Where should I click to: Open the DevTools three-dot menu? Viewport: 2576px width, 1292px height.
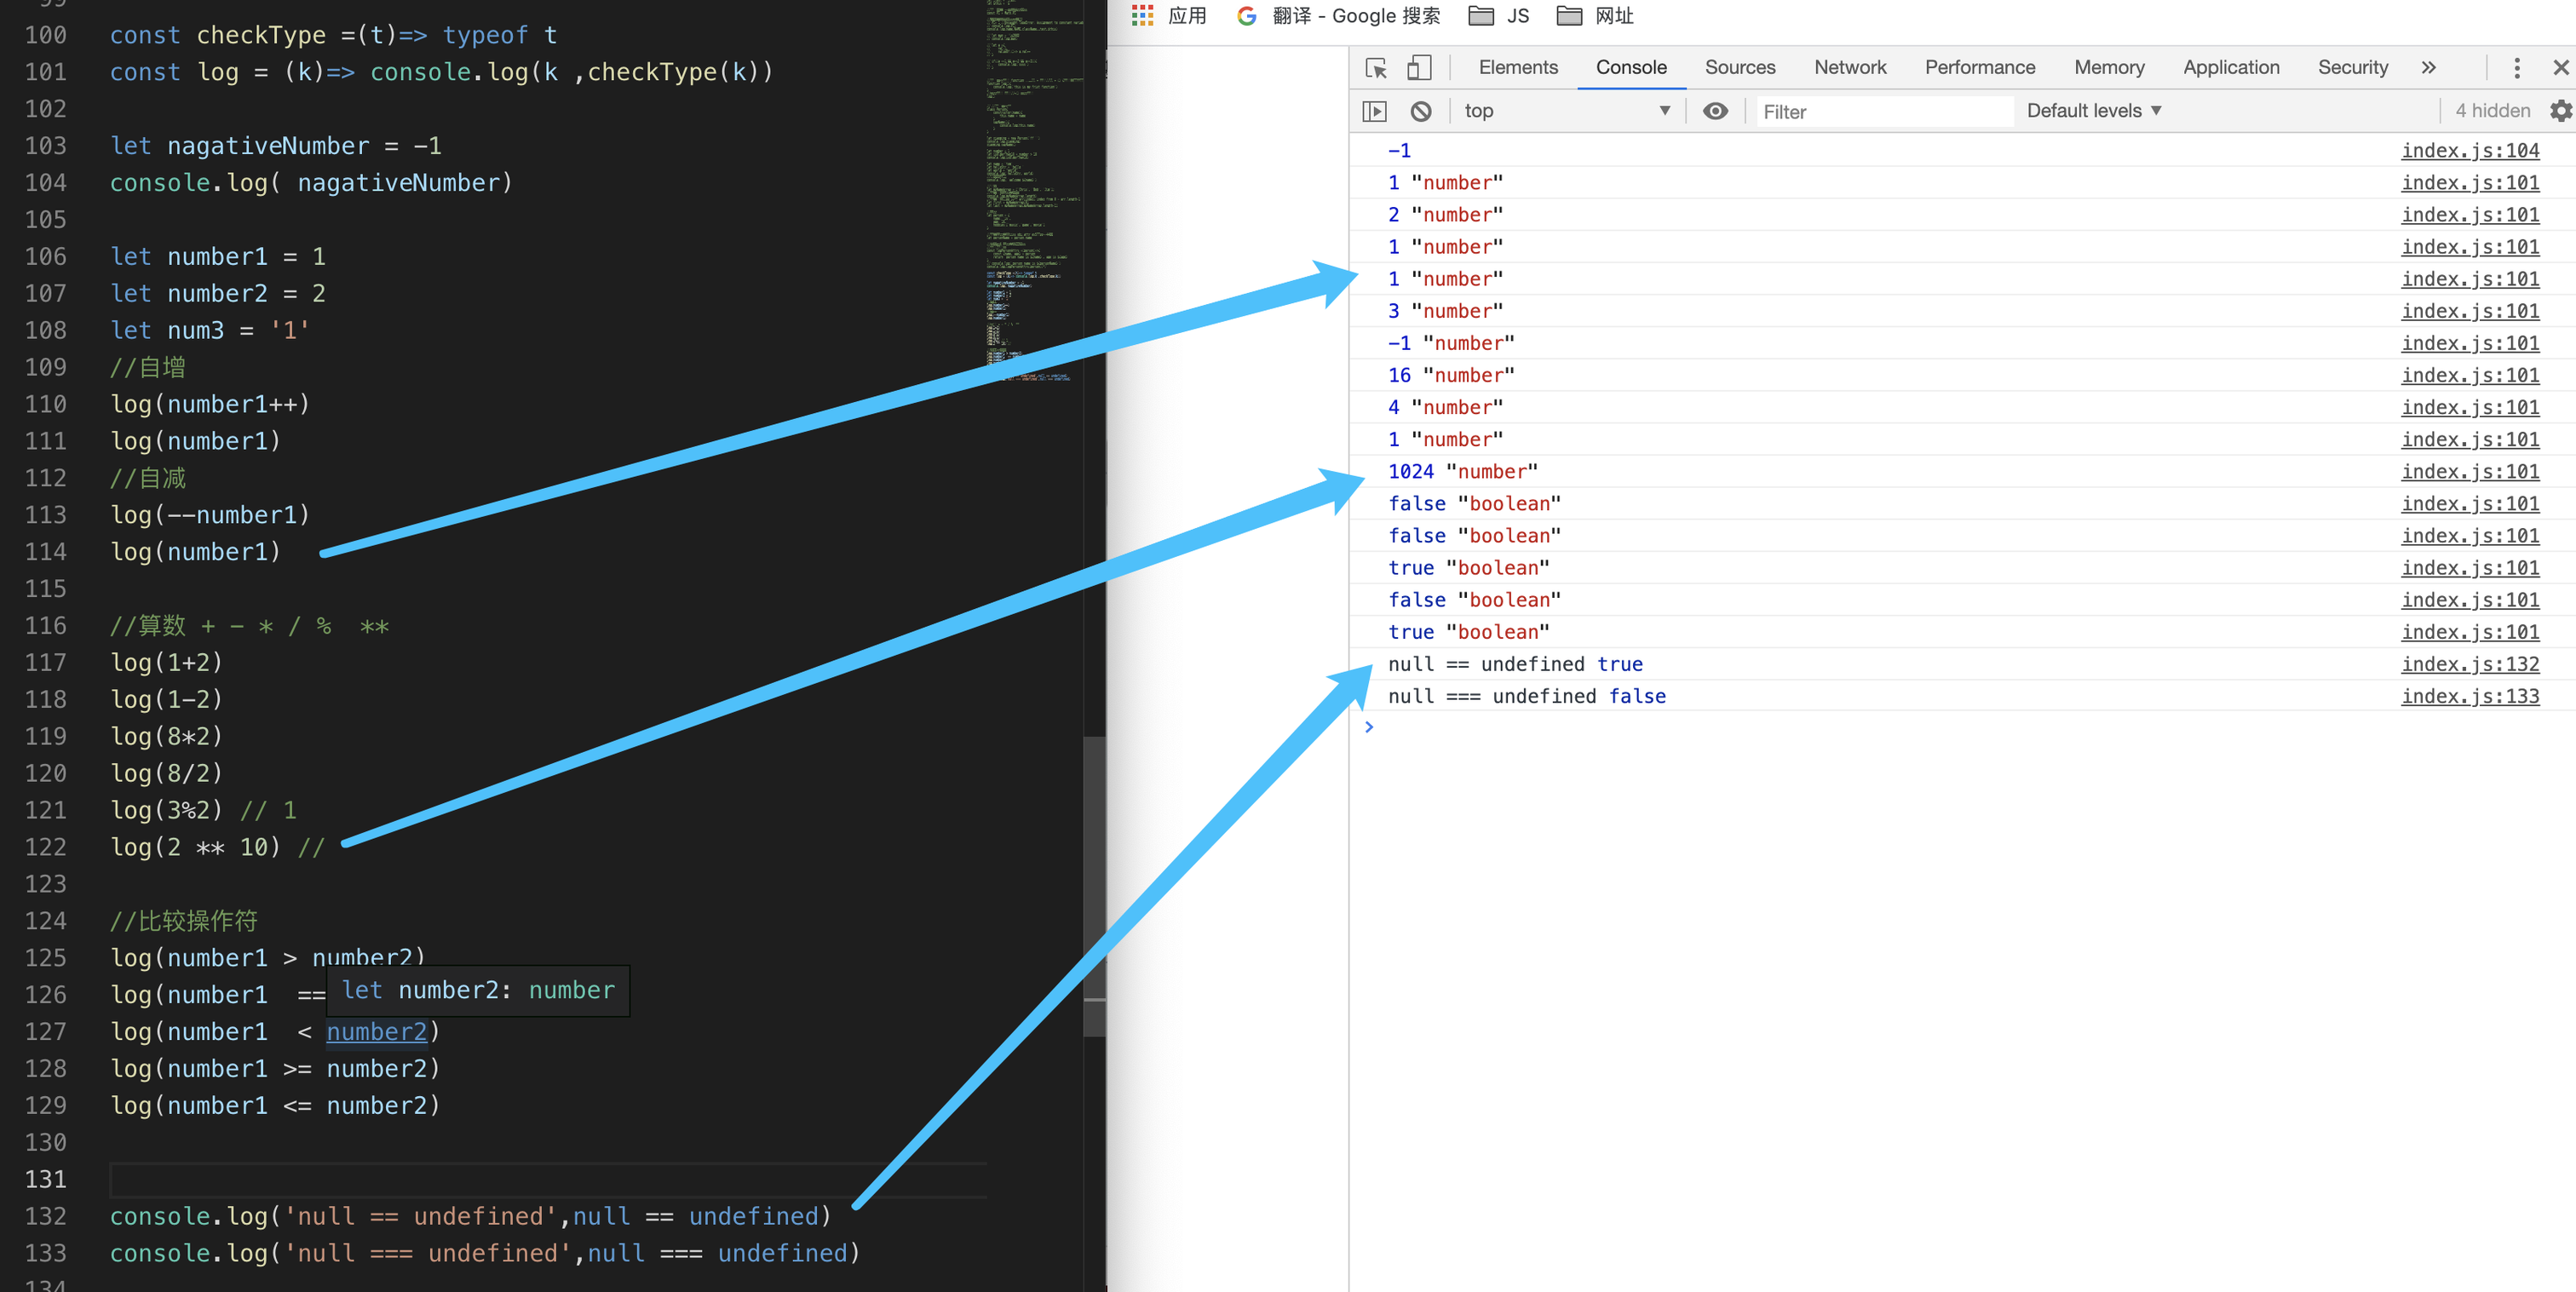click(x=2517, y=68)
